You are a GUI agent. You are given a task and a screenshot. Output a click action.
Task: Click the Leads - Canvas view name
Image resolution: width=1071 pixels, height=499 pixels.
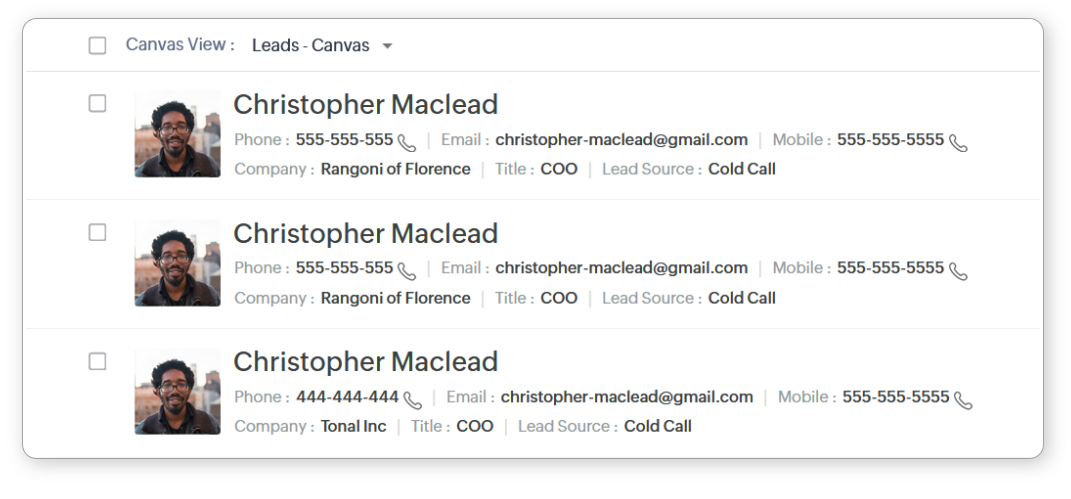pos(310,45)
